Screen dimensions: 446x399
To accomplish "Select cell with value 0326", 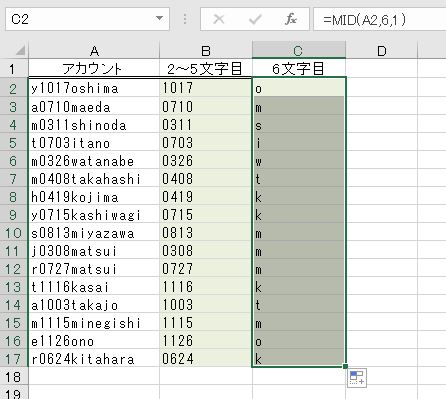I will pyautogui.click(x=206, y=161).
